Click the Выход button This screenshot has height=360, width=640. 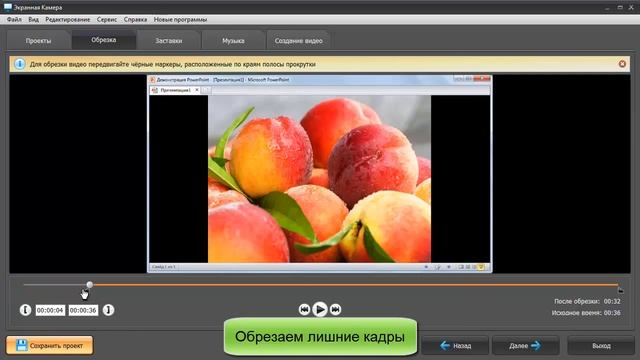click(x=601, y=346)
